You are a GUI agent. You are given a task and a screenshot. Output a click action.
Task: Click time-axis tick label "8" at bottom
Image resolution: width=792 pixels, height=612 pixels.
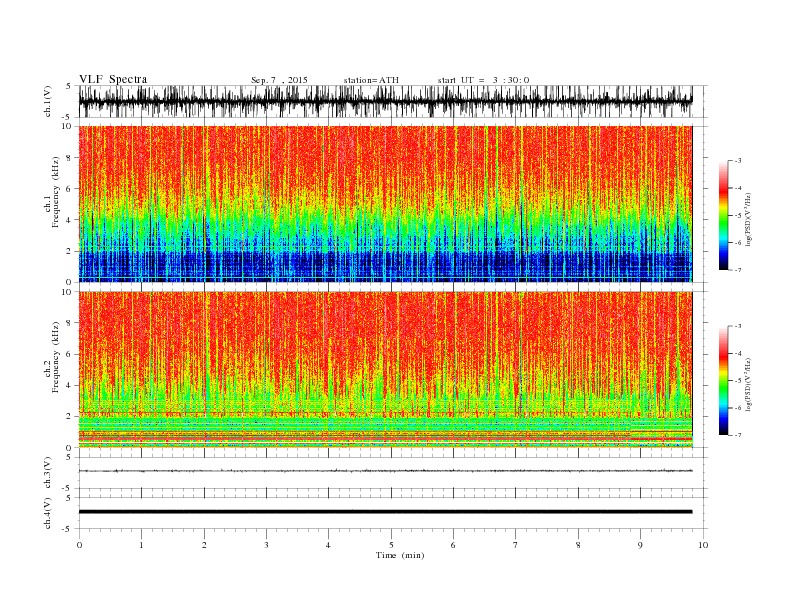tap(578, 545)
